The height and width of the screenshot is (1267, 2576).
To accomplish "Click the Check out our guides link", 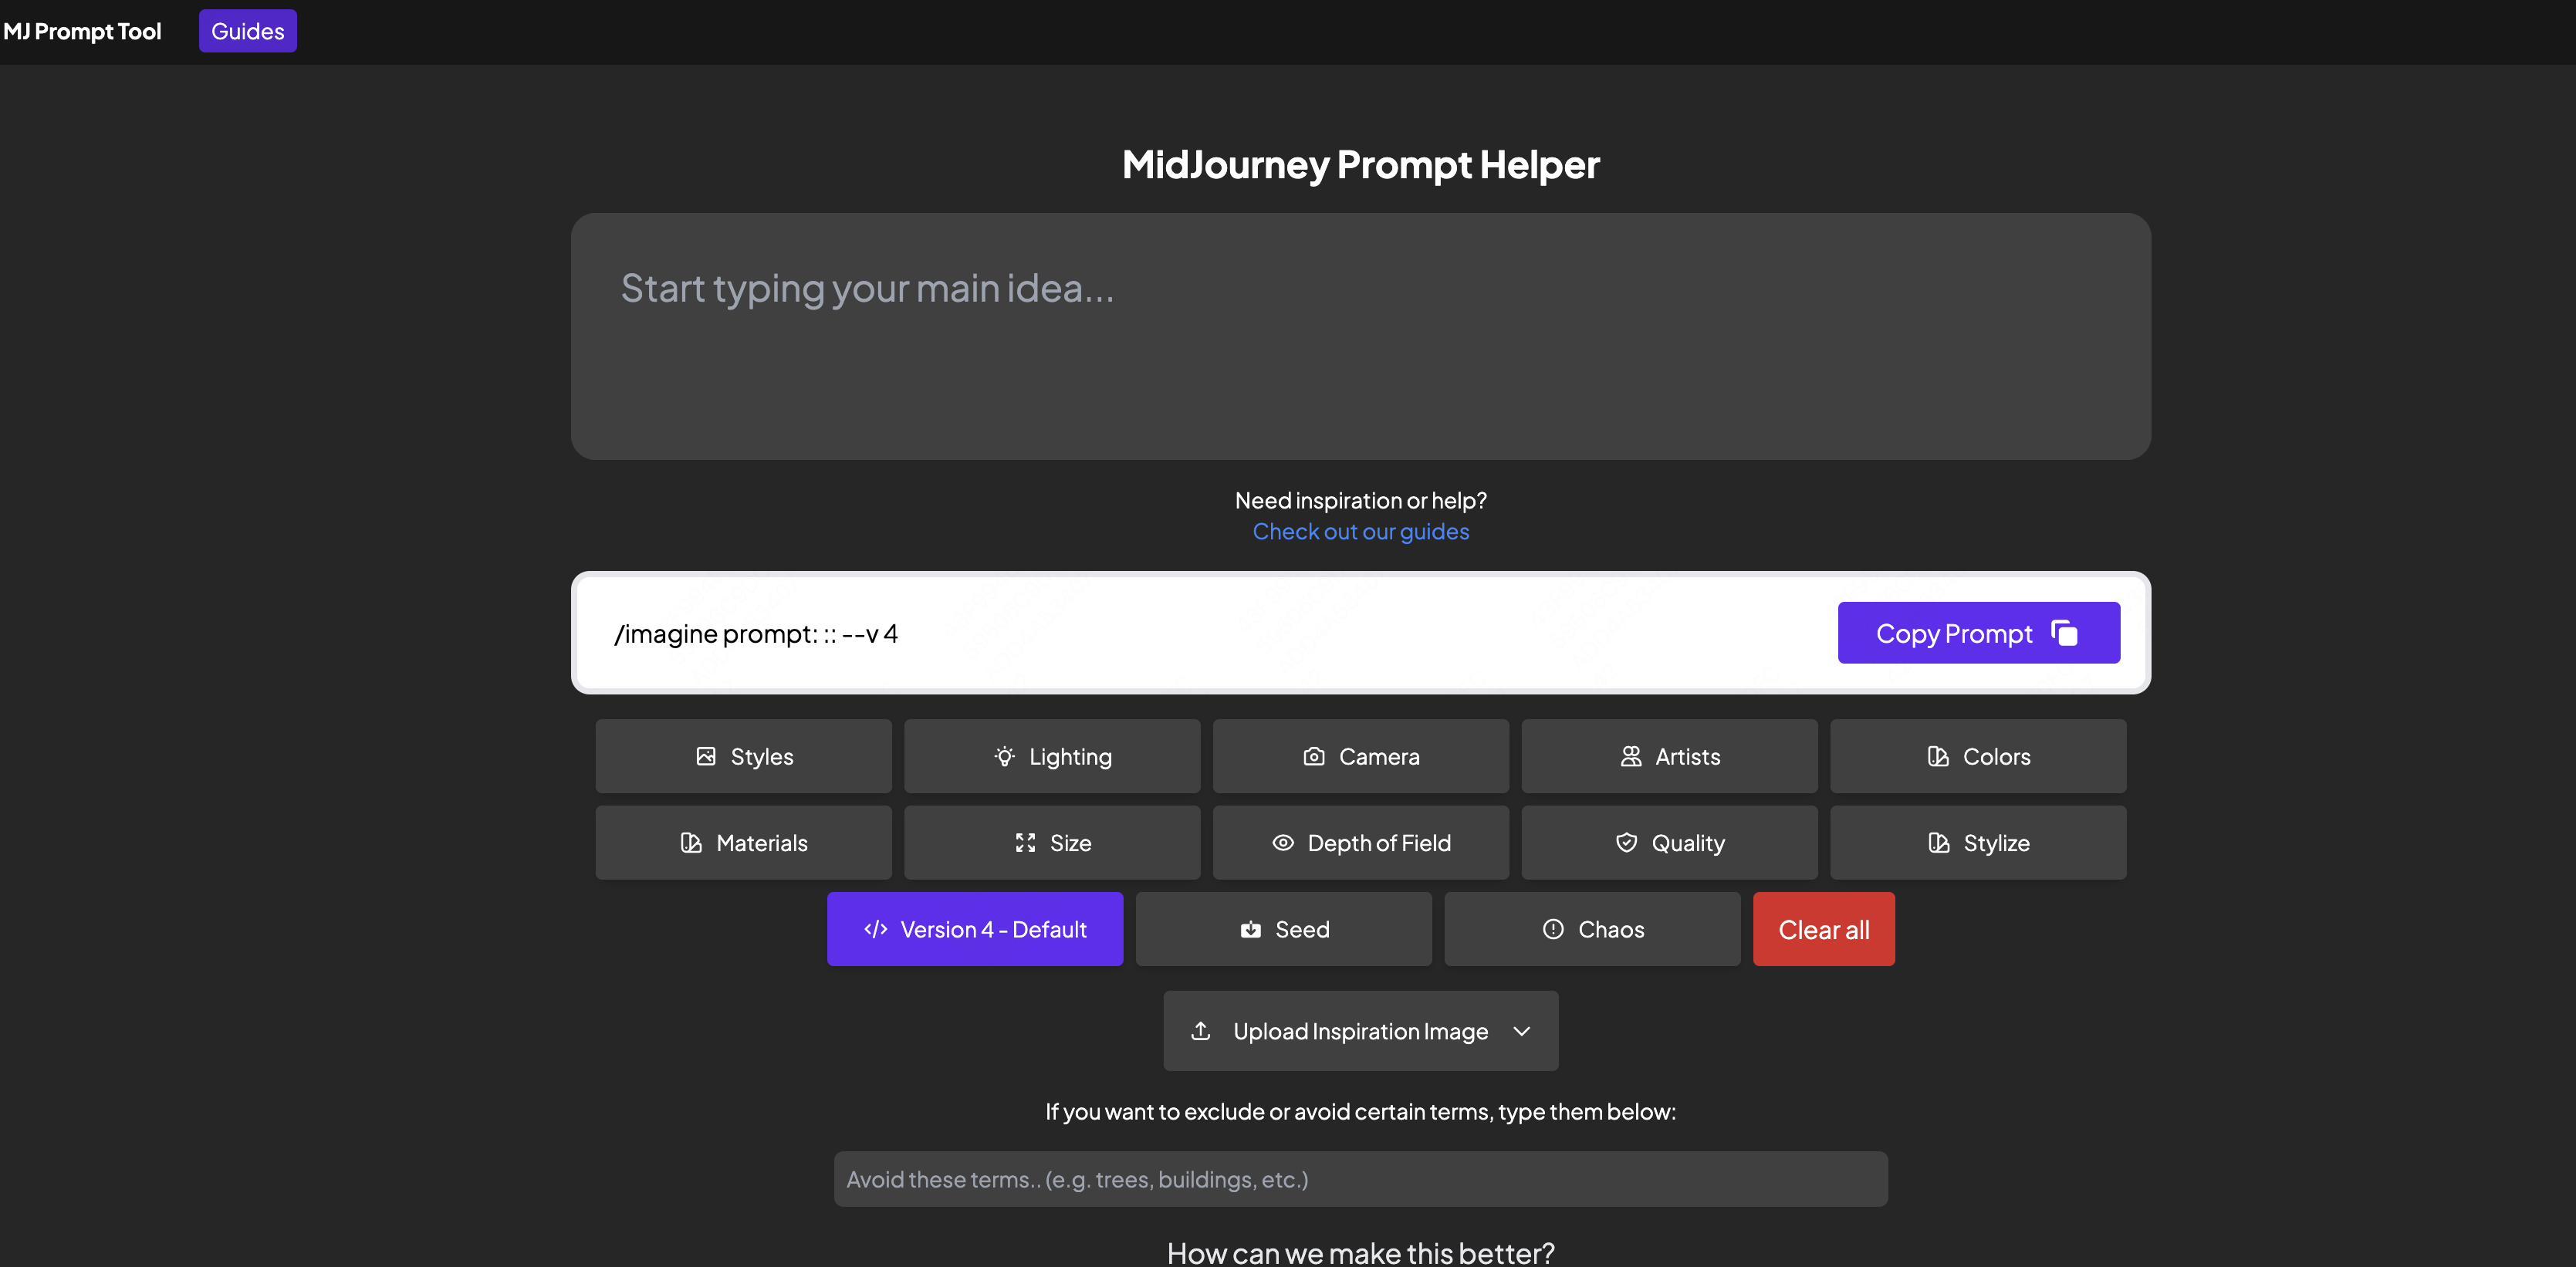I will 1361,529.
